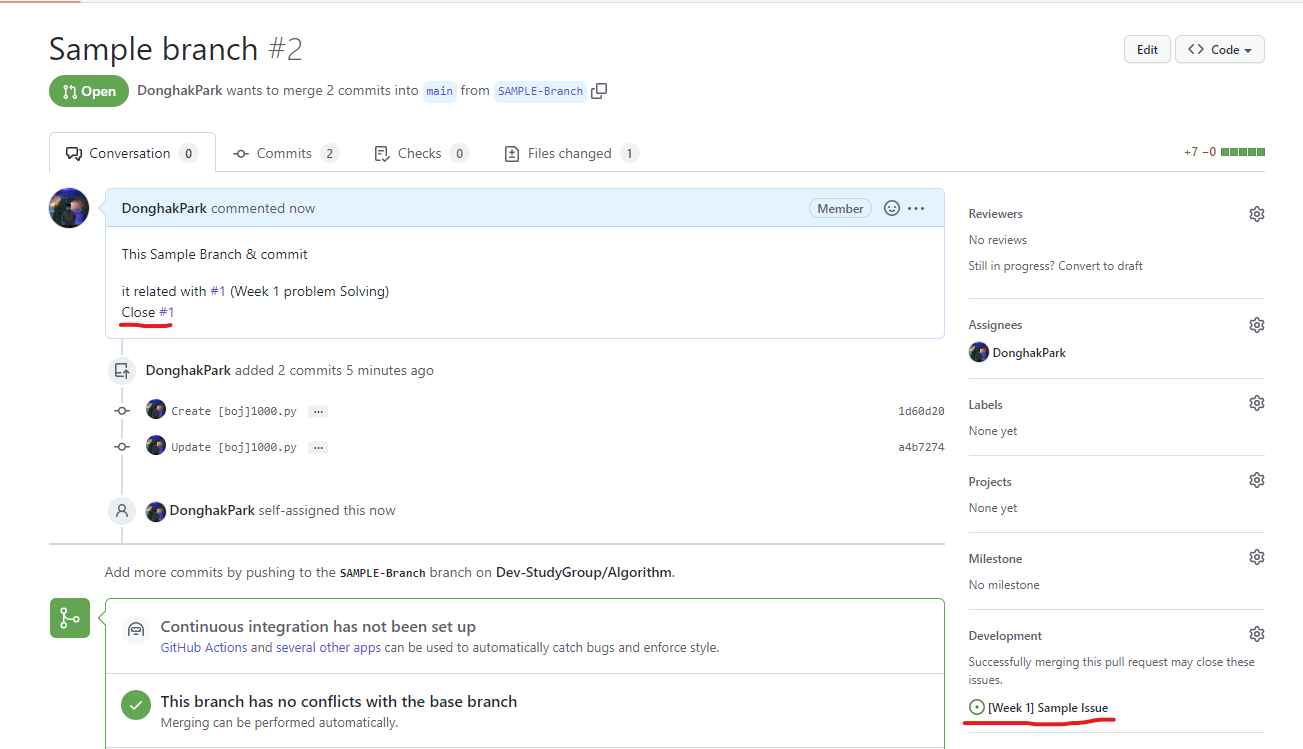Viewport: 1303px width, 749px height.
Task: Click DonghakPark in 'added 2 commits' event
Action: pyautogui.click(x=188, y=370)
